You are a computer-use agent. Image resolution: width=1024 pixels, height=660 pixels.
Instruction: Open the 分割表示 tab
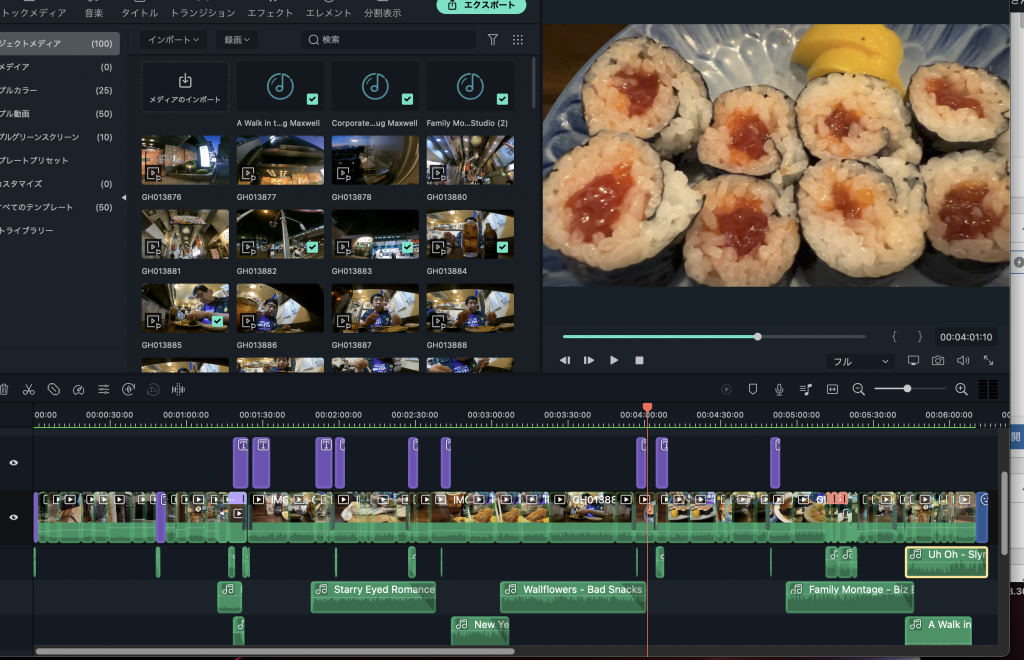(383, 12)
